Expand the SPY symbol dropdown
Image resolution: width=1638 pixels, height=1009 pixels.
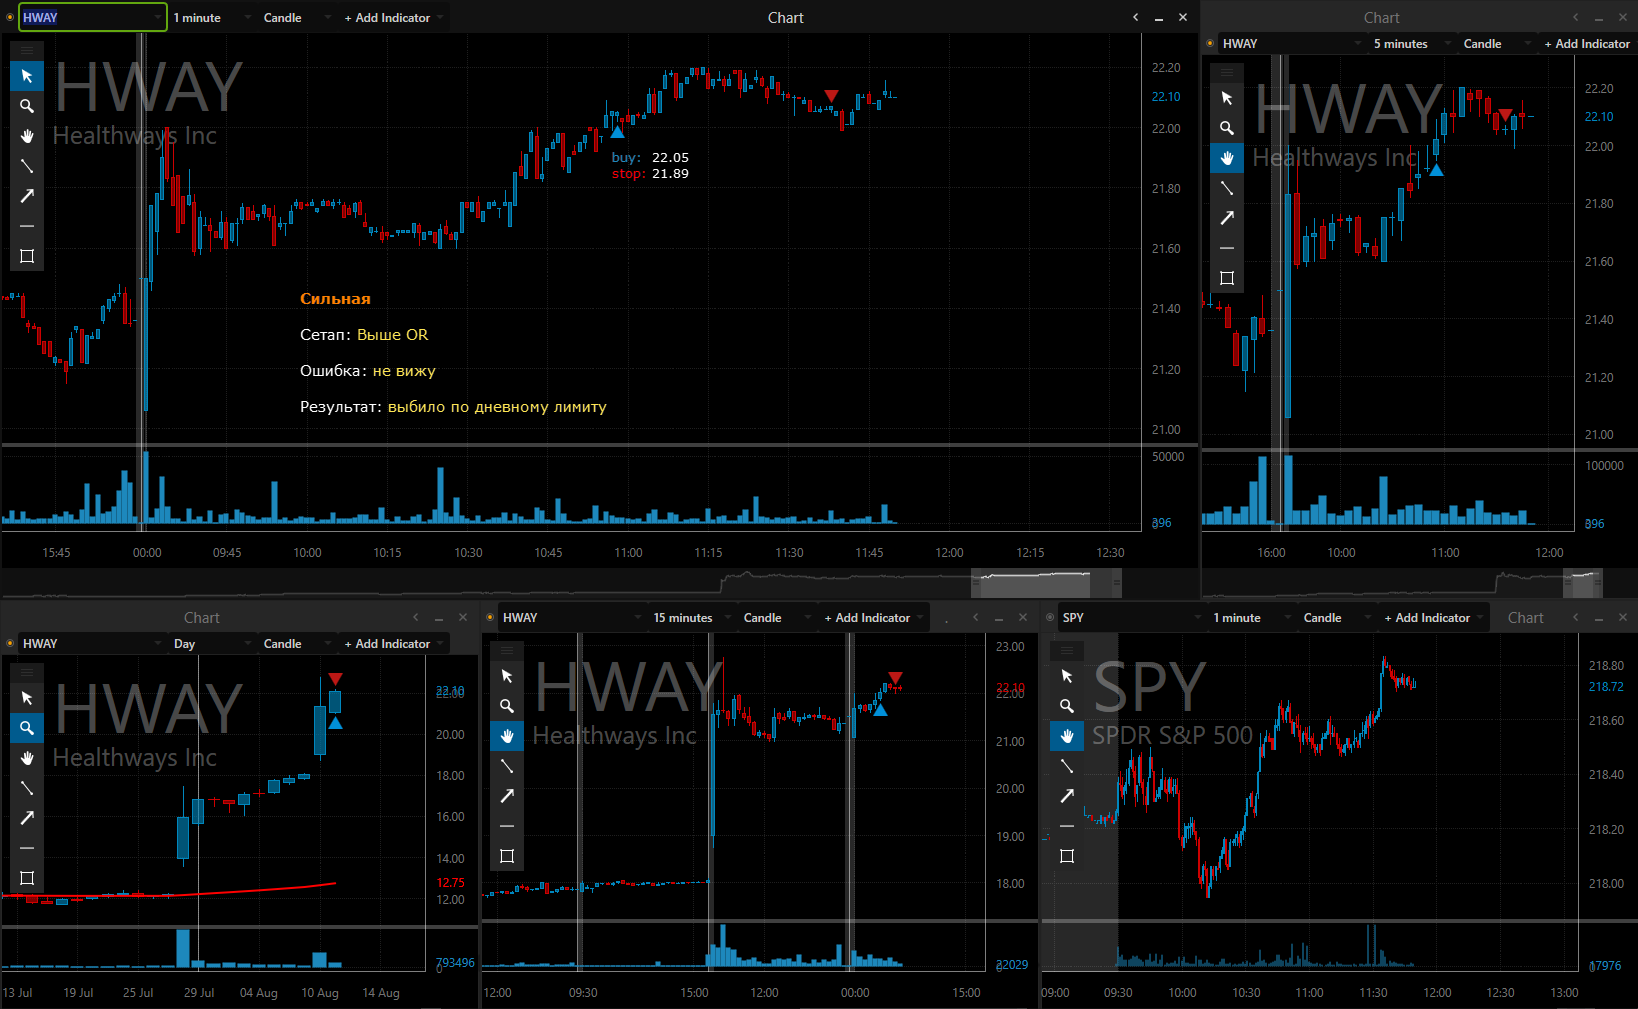[1197, 617]
